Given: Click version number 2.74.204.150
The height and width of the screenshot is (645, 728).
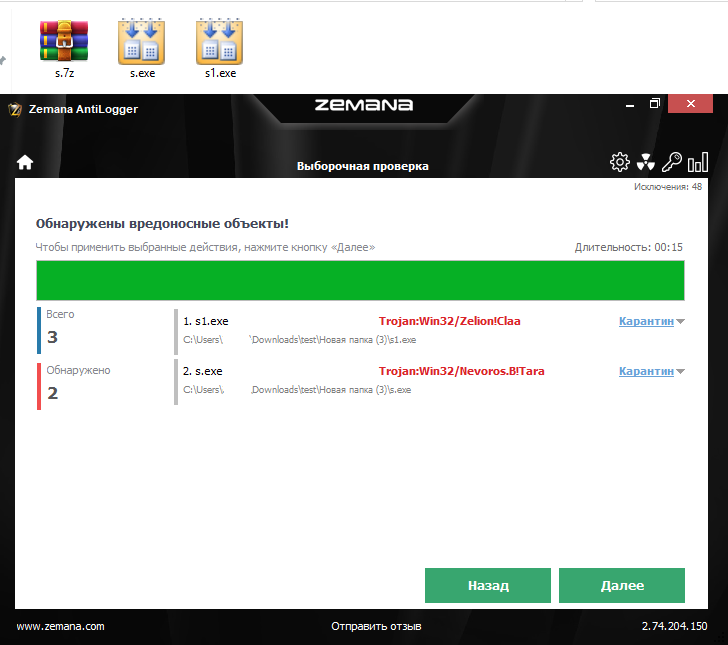Looking at the screenshot, I should [674, 626].
